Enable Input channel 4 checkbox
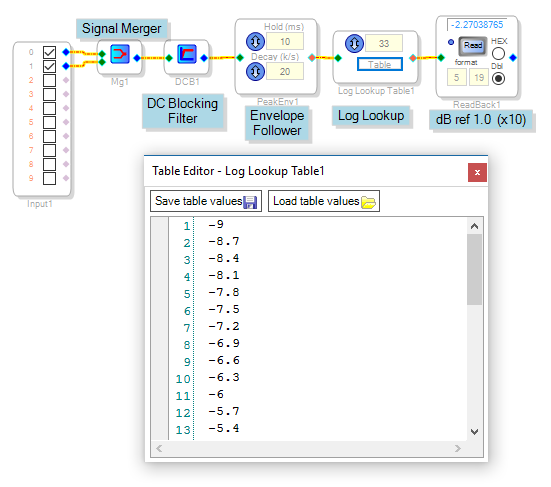Viewport: 551px width, 487px height. pyautogui.click(x=49, y=108)
